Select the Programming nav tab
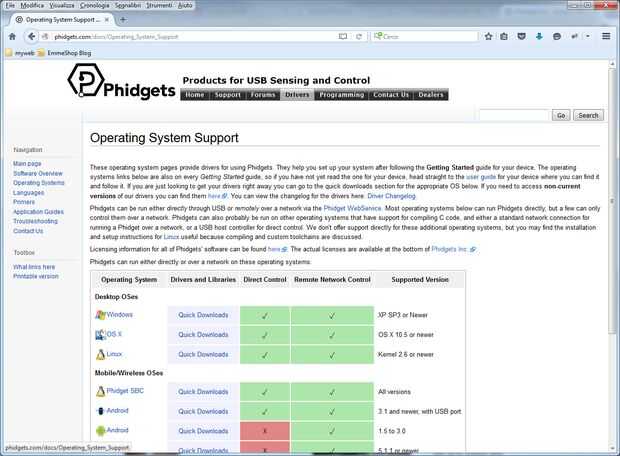Screen dimensions: 620x456 pyautogui.click(x=341, y=95)
